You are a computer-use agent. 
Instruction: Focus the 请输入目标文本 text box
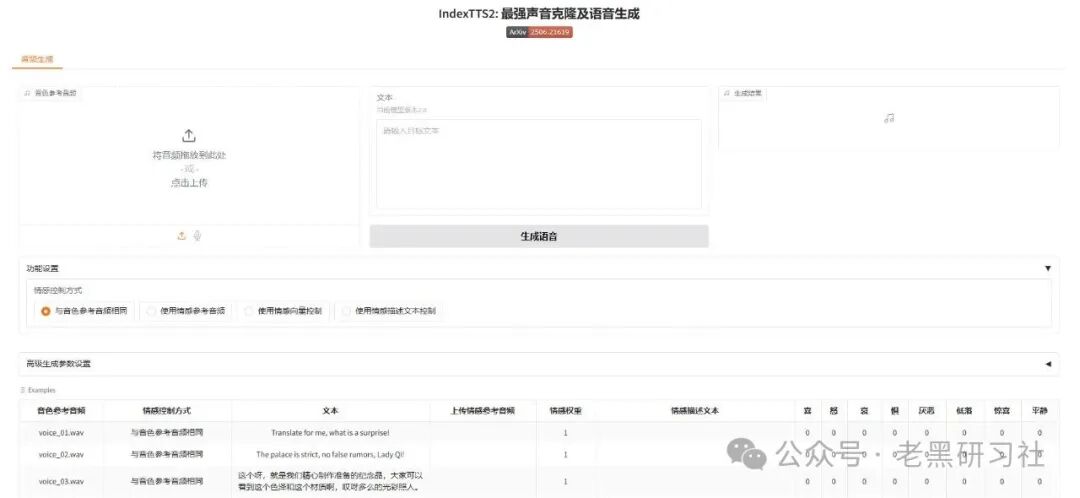coord(539,164)
